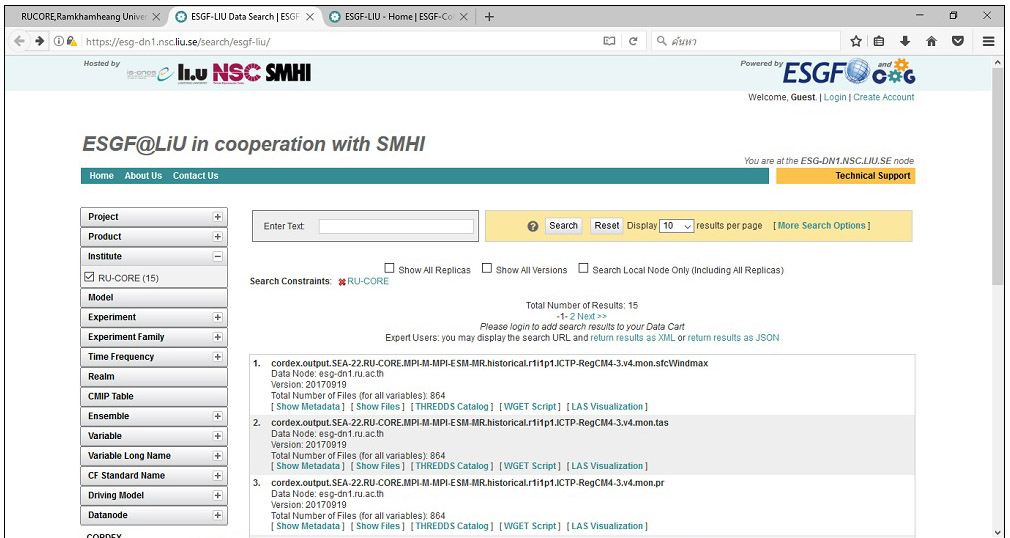Close the RUCORE Ramkhamhaeng tab

tap(155, 17)
